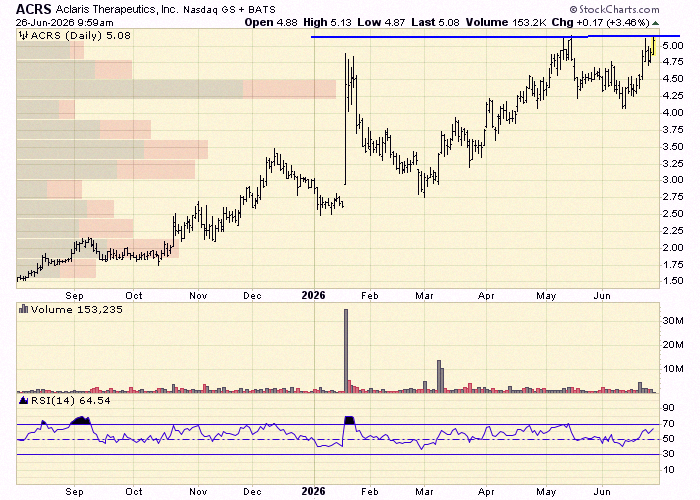700x500 pixels.
Task: Click the ACRS ticker symbol in the title
Action: (x=34, y=9)
